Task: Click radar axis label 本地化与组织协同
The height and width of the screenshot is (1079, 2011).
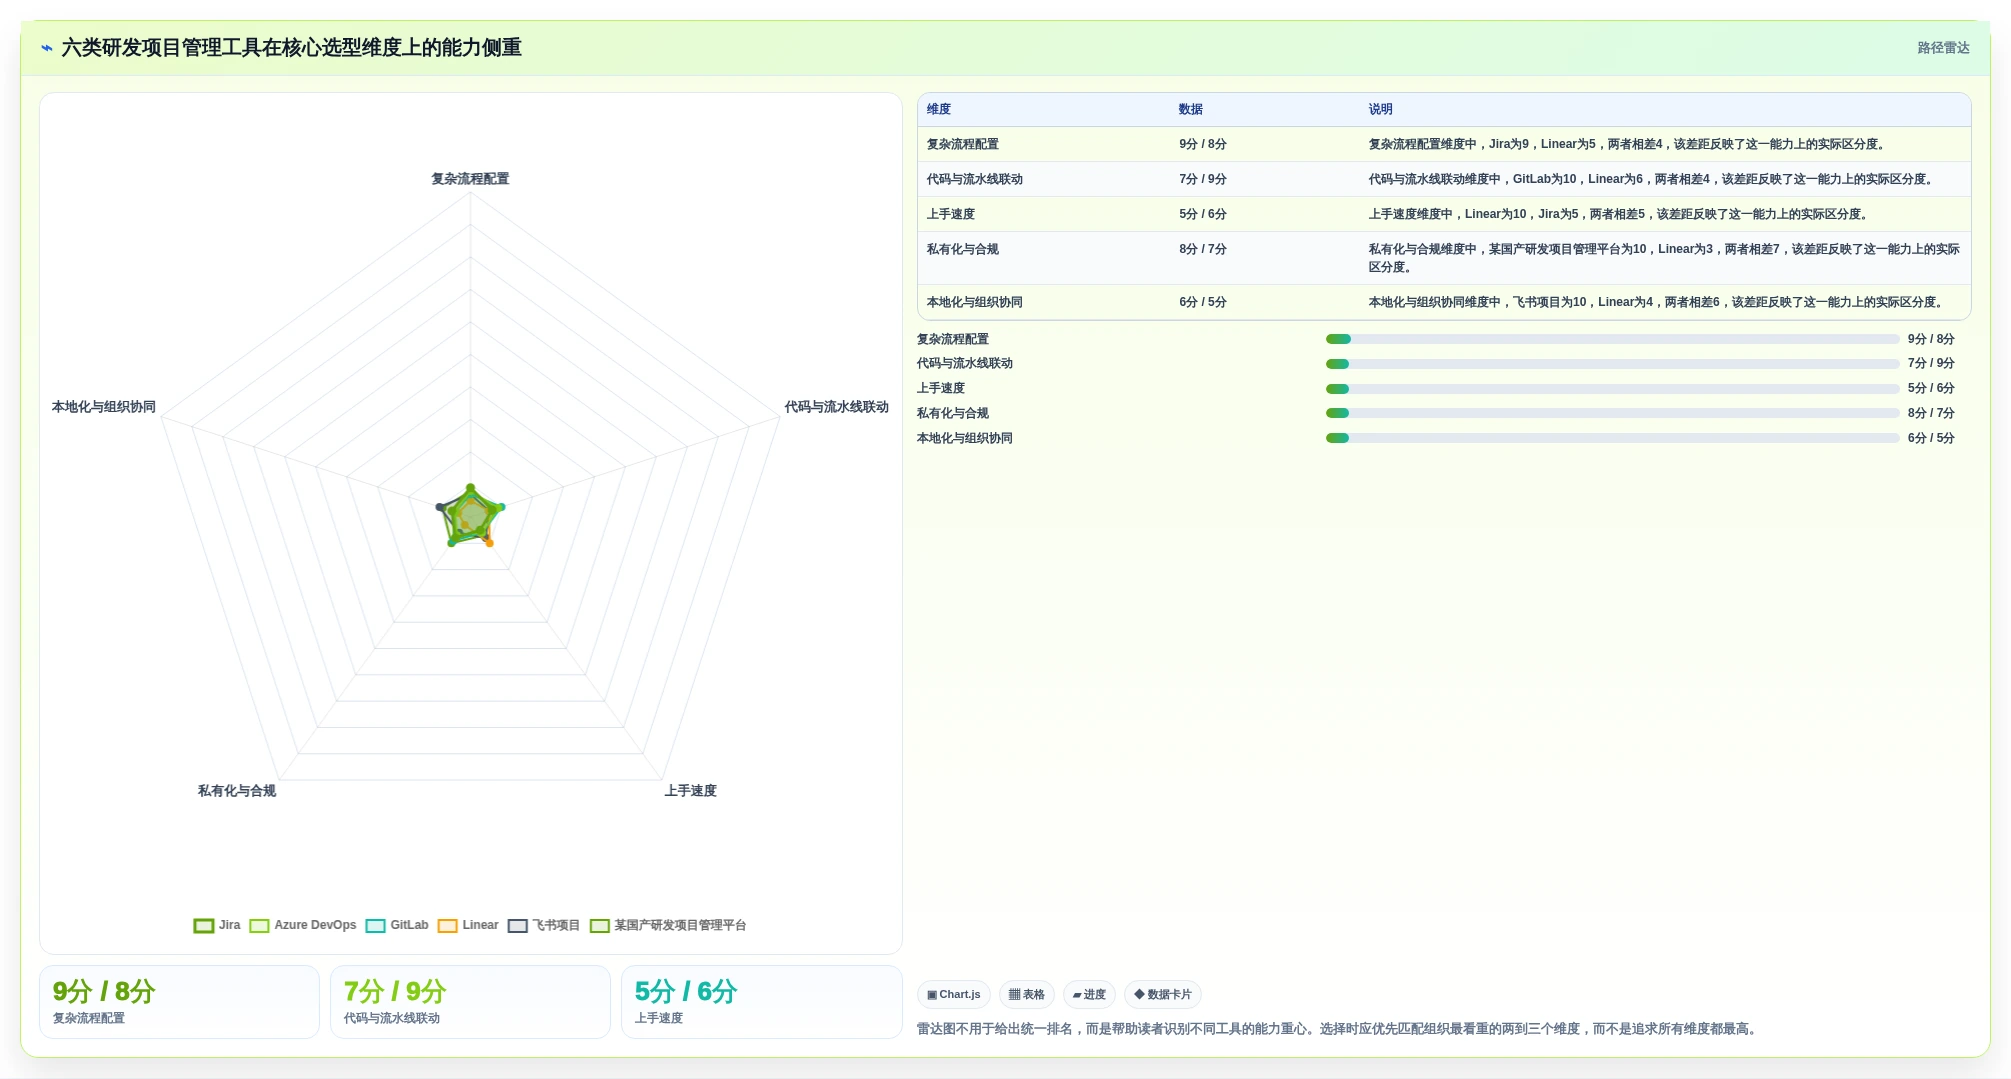Action: [104, 407]
